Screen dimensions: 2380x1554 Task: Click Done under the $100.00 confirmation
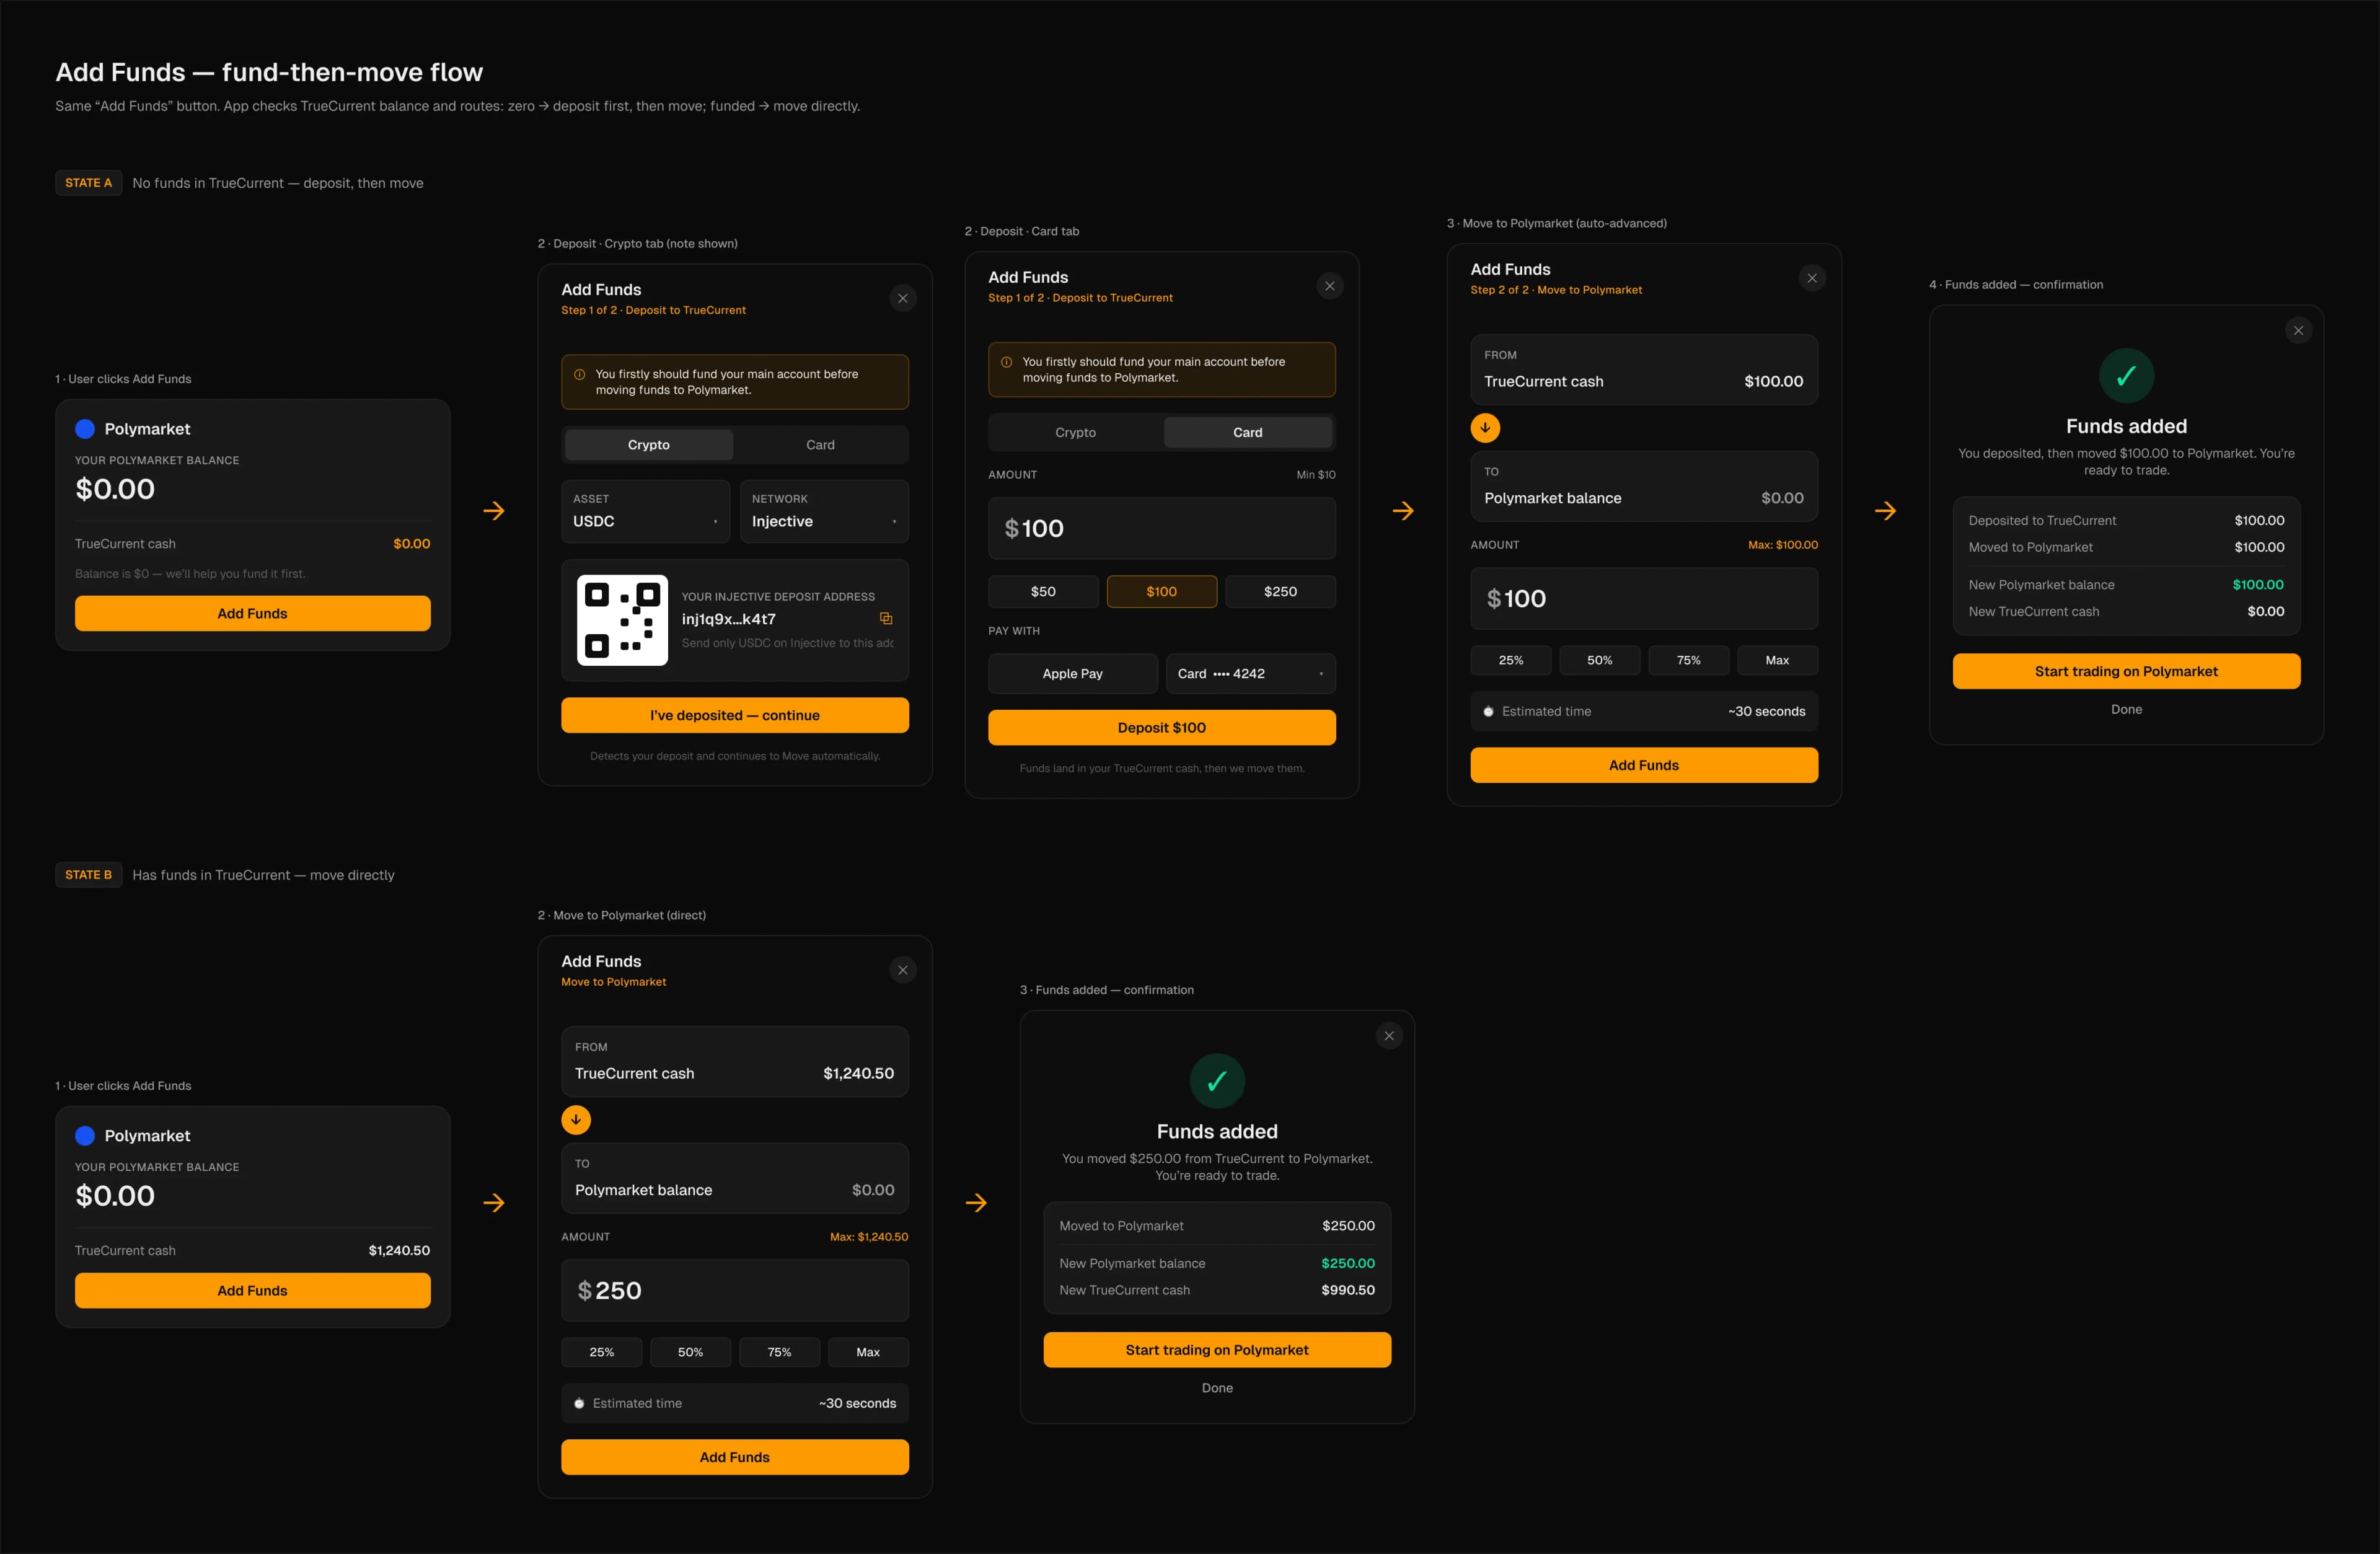tap(2126, 710)
